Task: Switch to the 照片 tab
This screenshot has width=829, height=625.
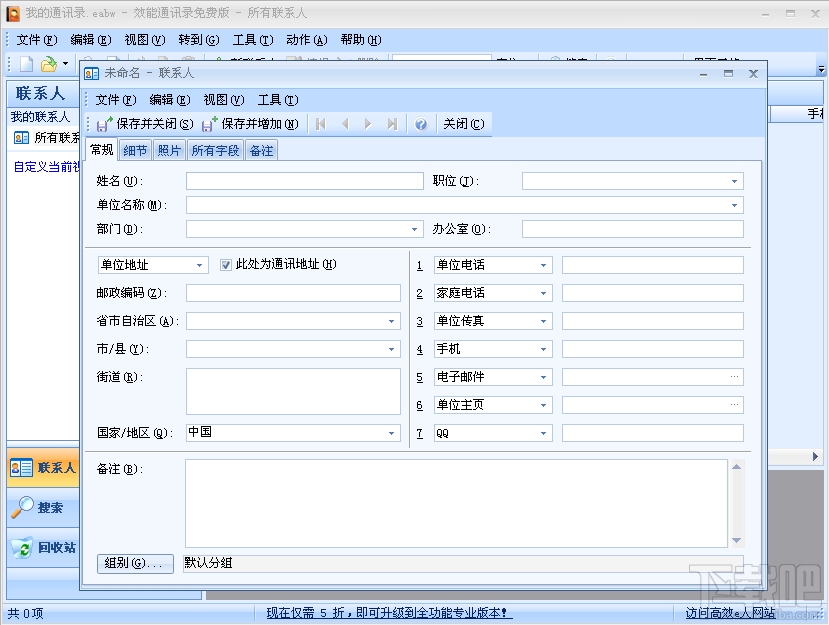Action: point(169,149)
